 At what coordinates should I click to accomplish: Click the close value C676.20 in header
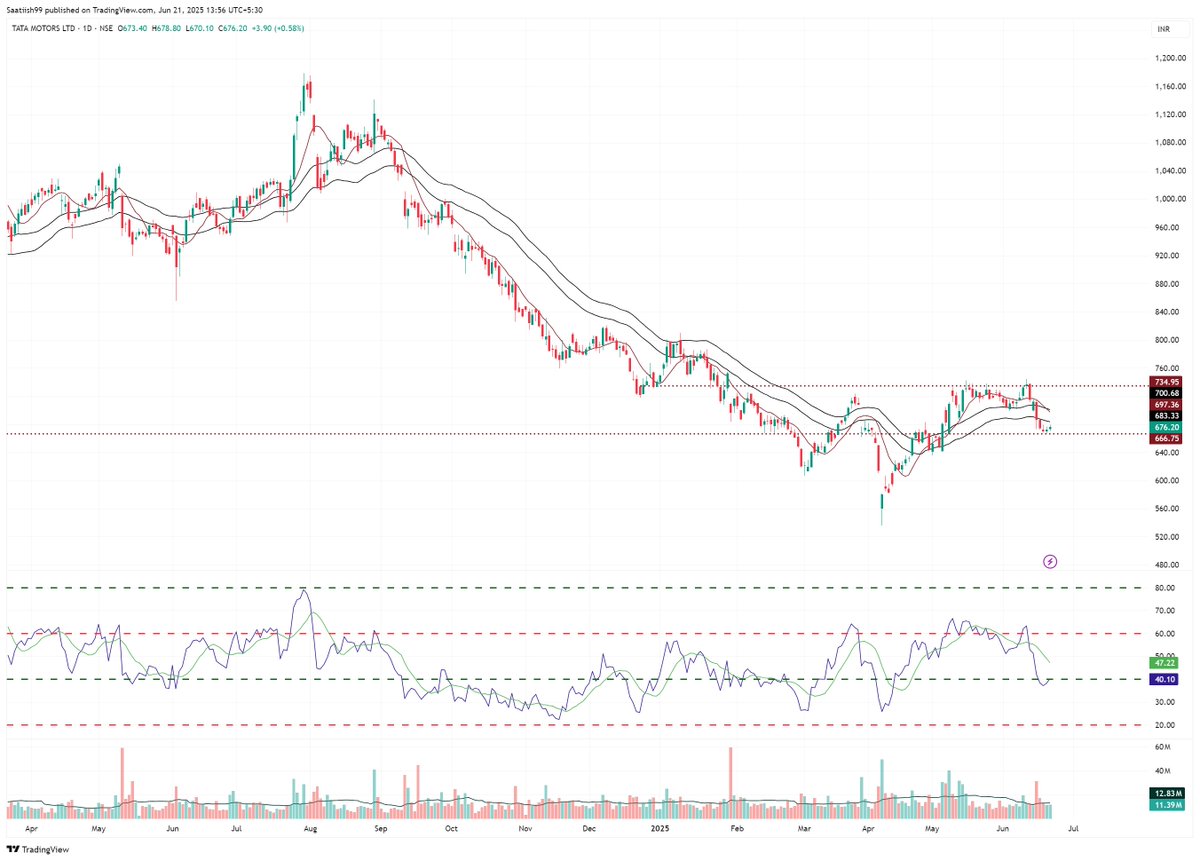coord(233,28)
